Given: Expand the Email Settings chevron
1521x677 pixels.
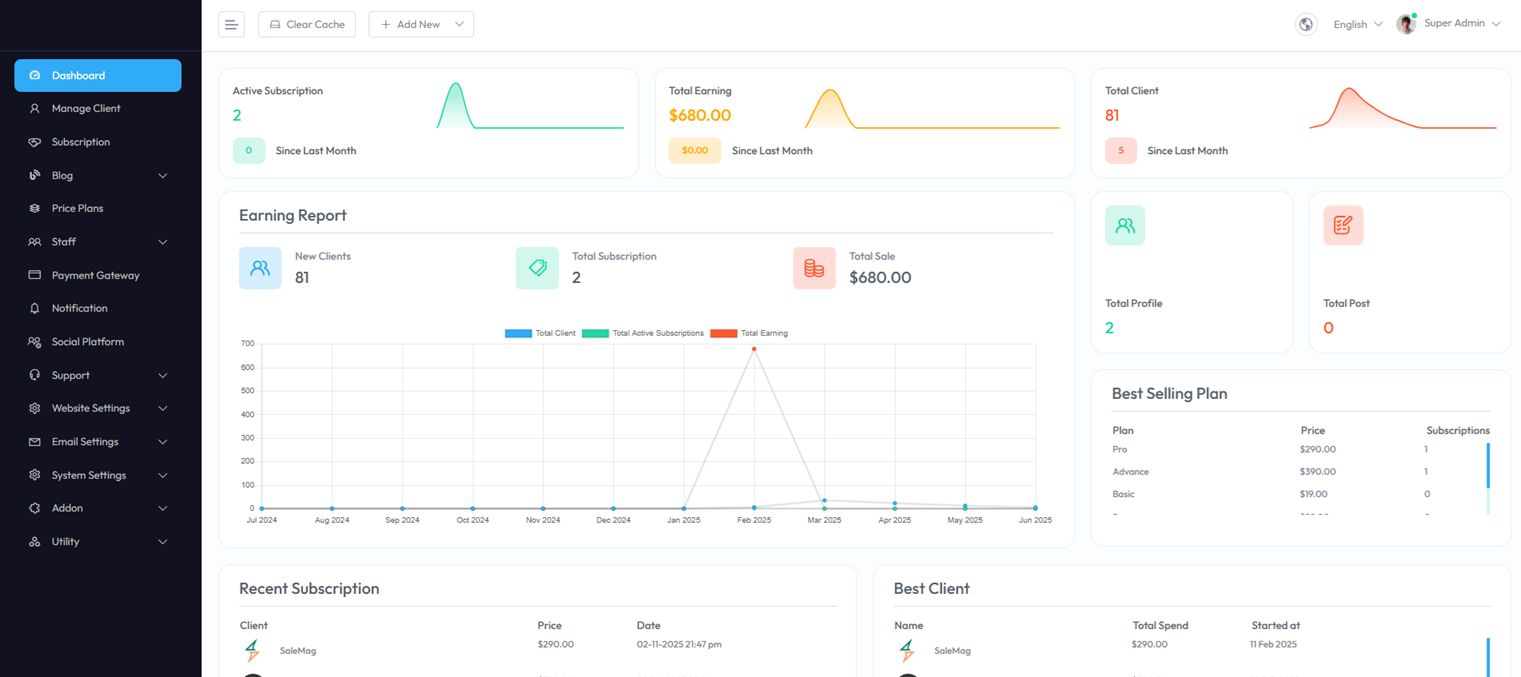Looking at the screenshot, I should tap(163, 442).
